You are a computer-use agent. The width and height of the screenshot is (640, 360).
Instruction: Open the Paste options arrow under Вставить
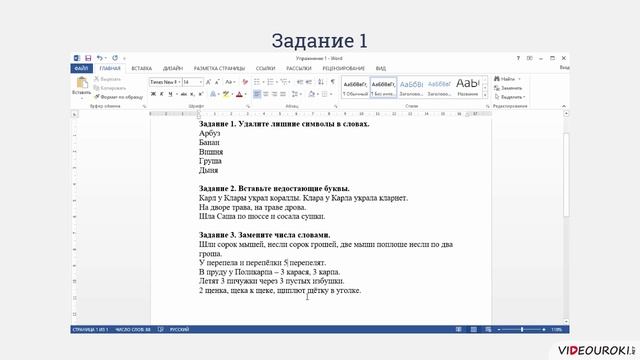point(82,98)
